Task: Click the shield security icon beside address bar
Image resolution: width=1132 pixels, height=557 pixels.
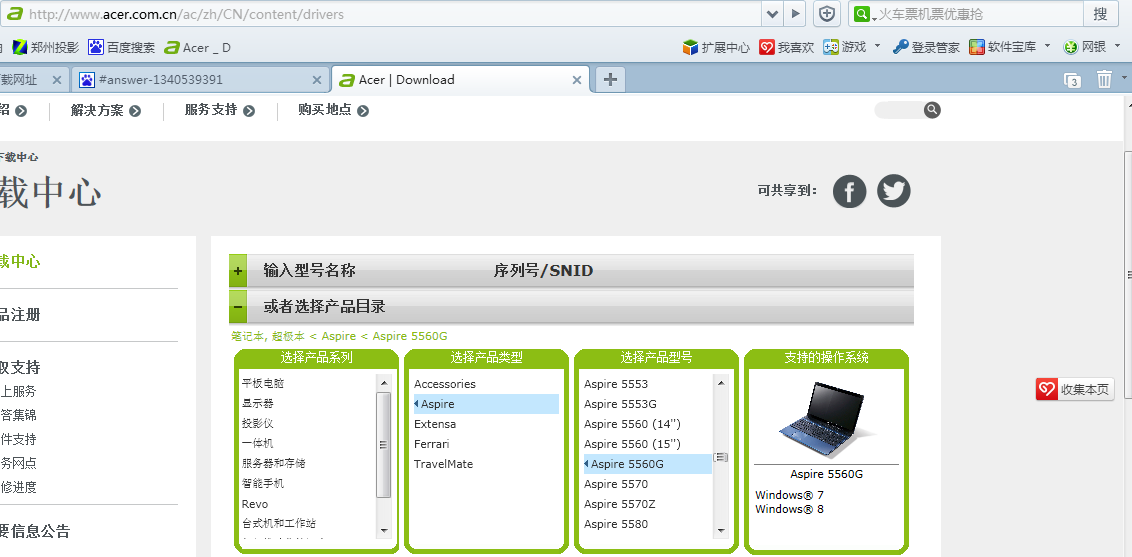Action: [827, 14]
